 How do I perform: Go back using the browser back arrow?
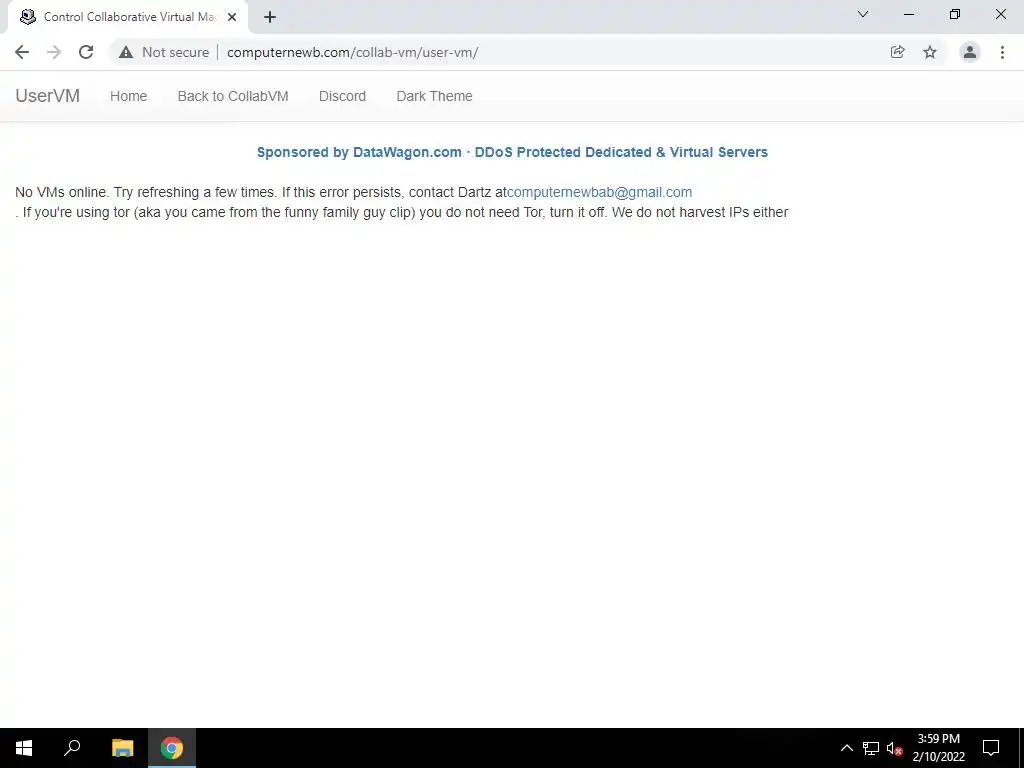(22, 52)
